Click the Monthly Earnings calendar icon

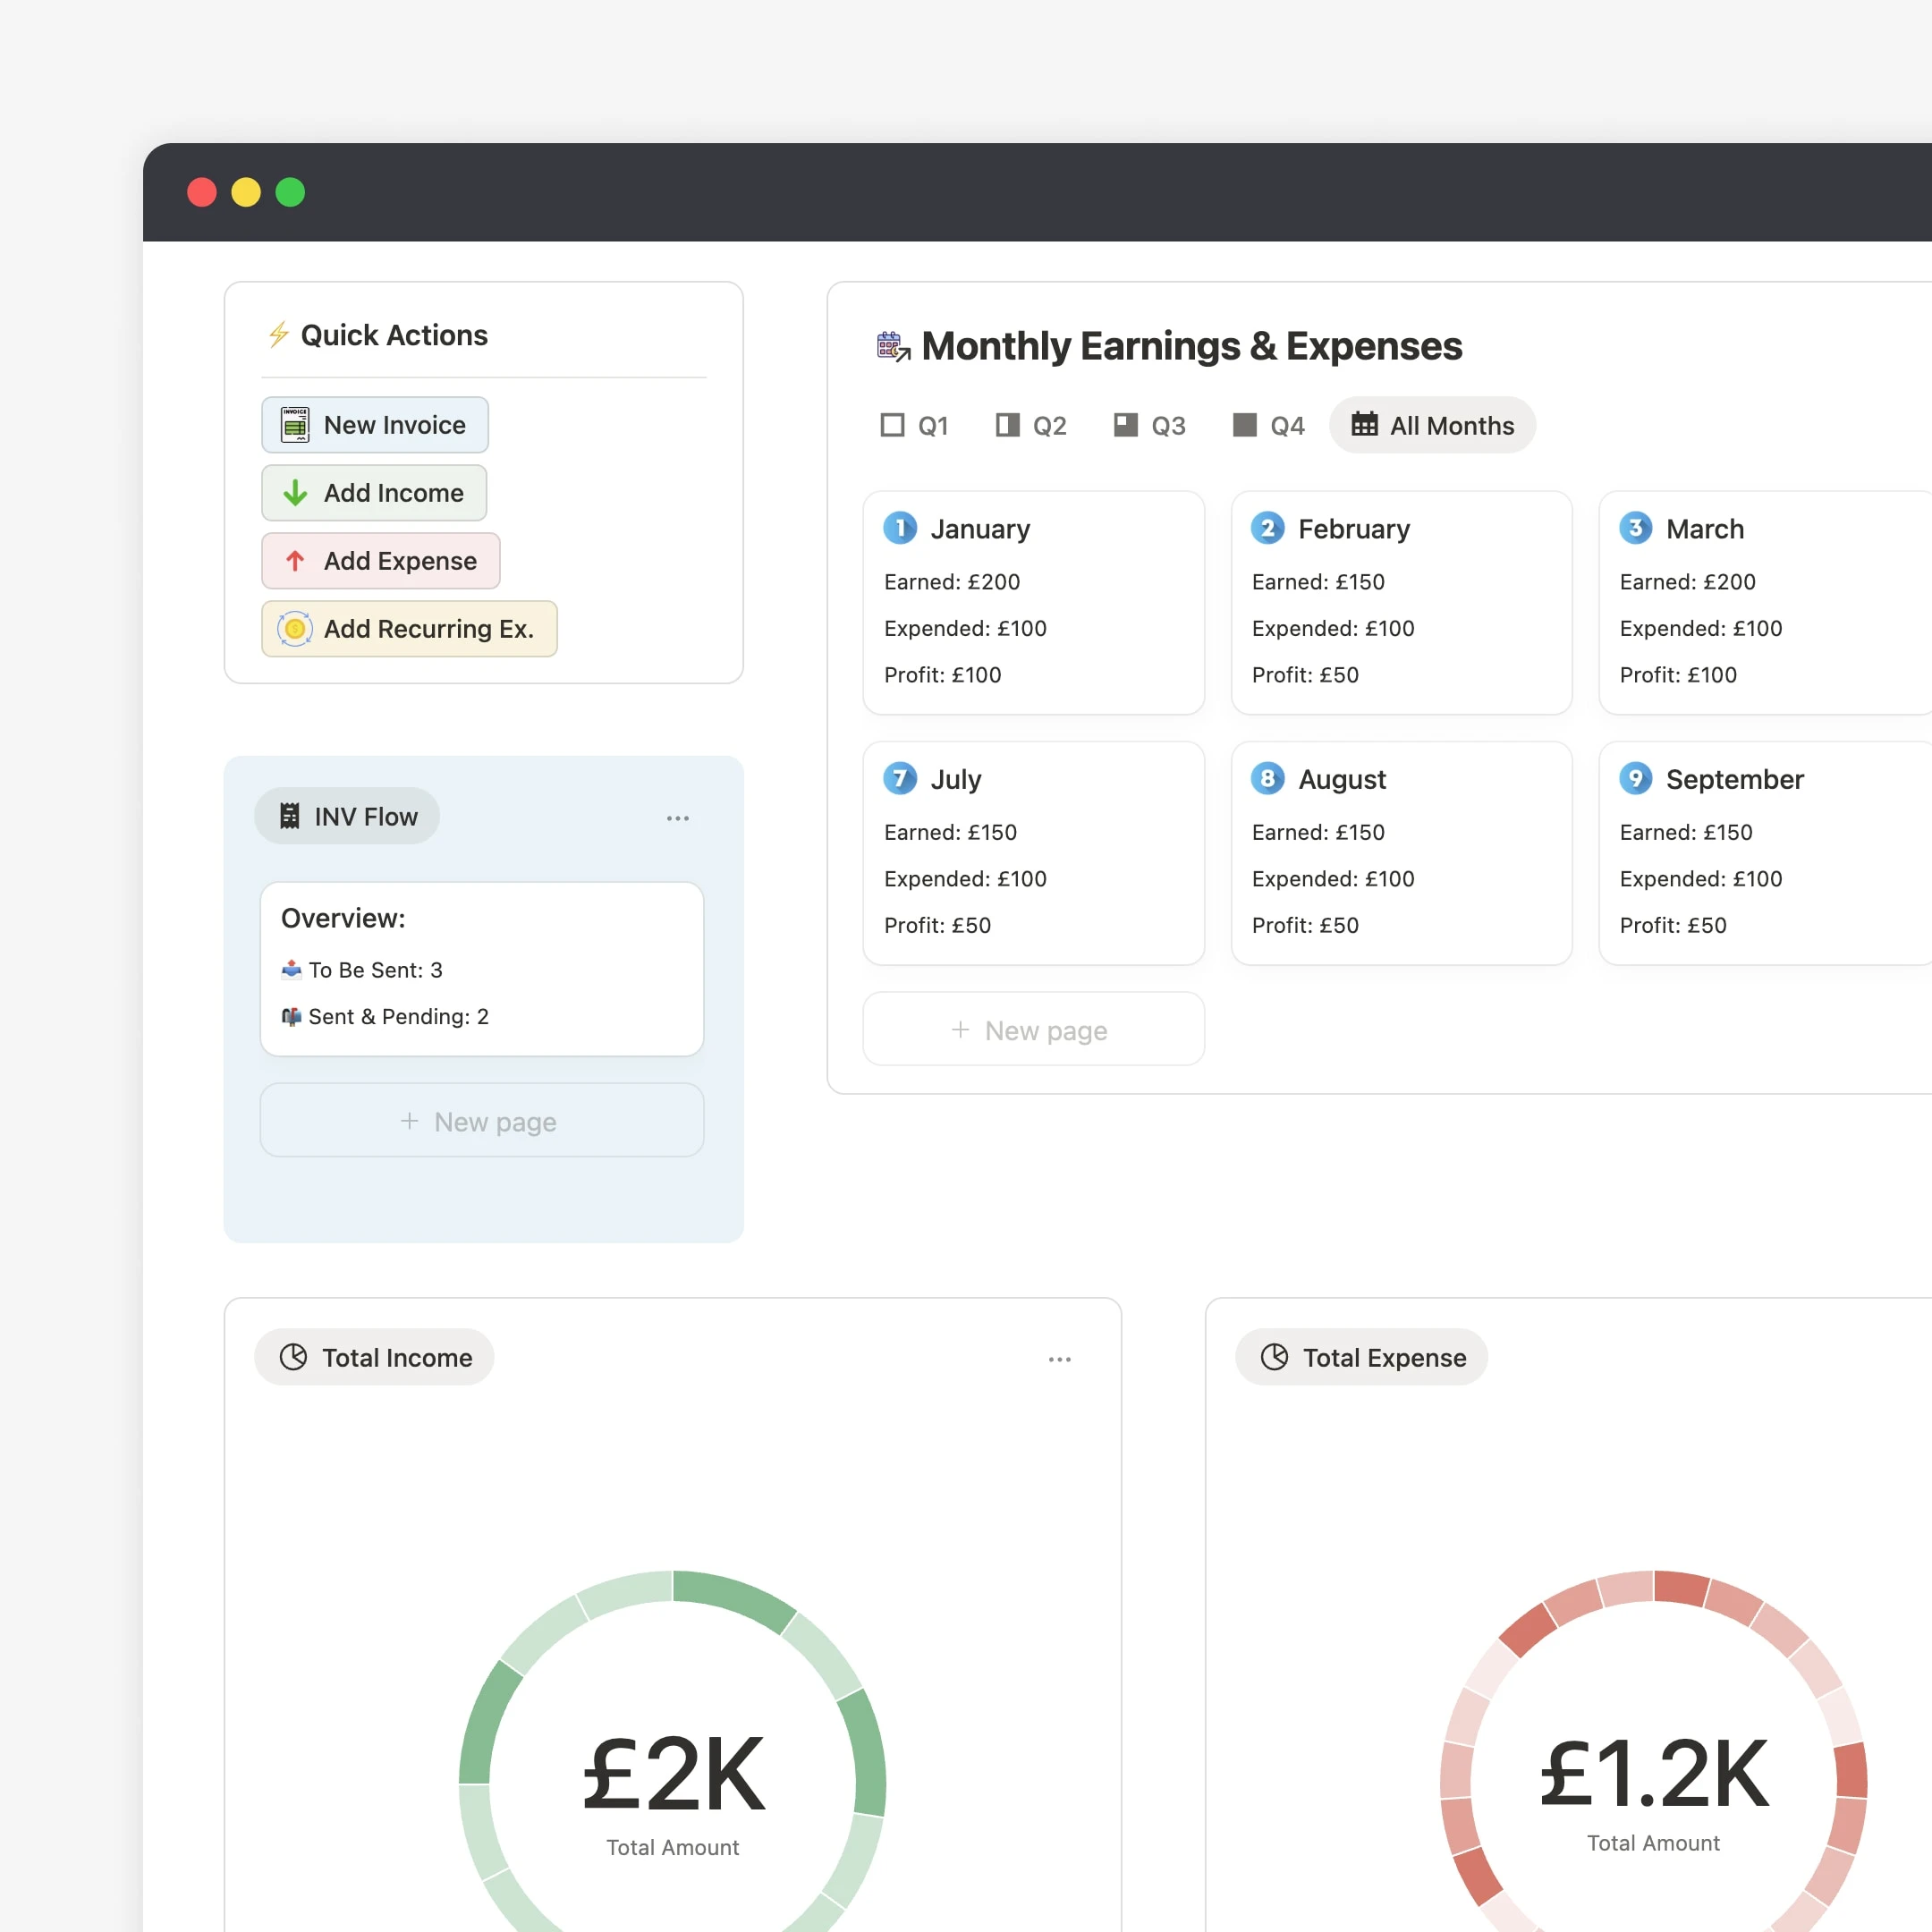click(893, 346)
